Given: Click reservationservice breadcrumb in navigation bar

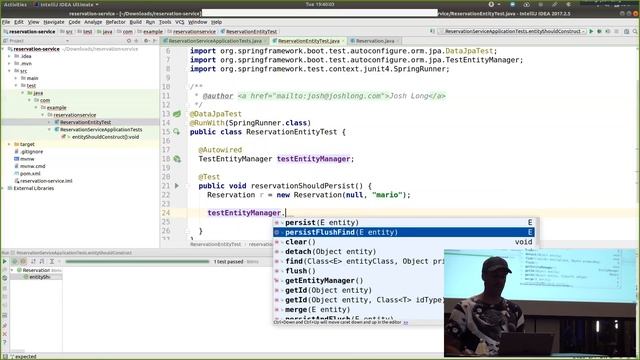Looking at the screenshot, I should pyautogui.click(x=191, y=31).
